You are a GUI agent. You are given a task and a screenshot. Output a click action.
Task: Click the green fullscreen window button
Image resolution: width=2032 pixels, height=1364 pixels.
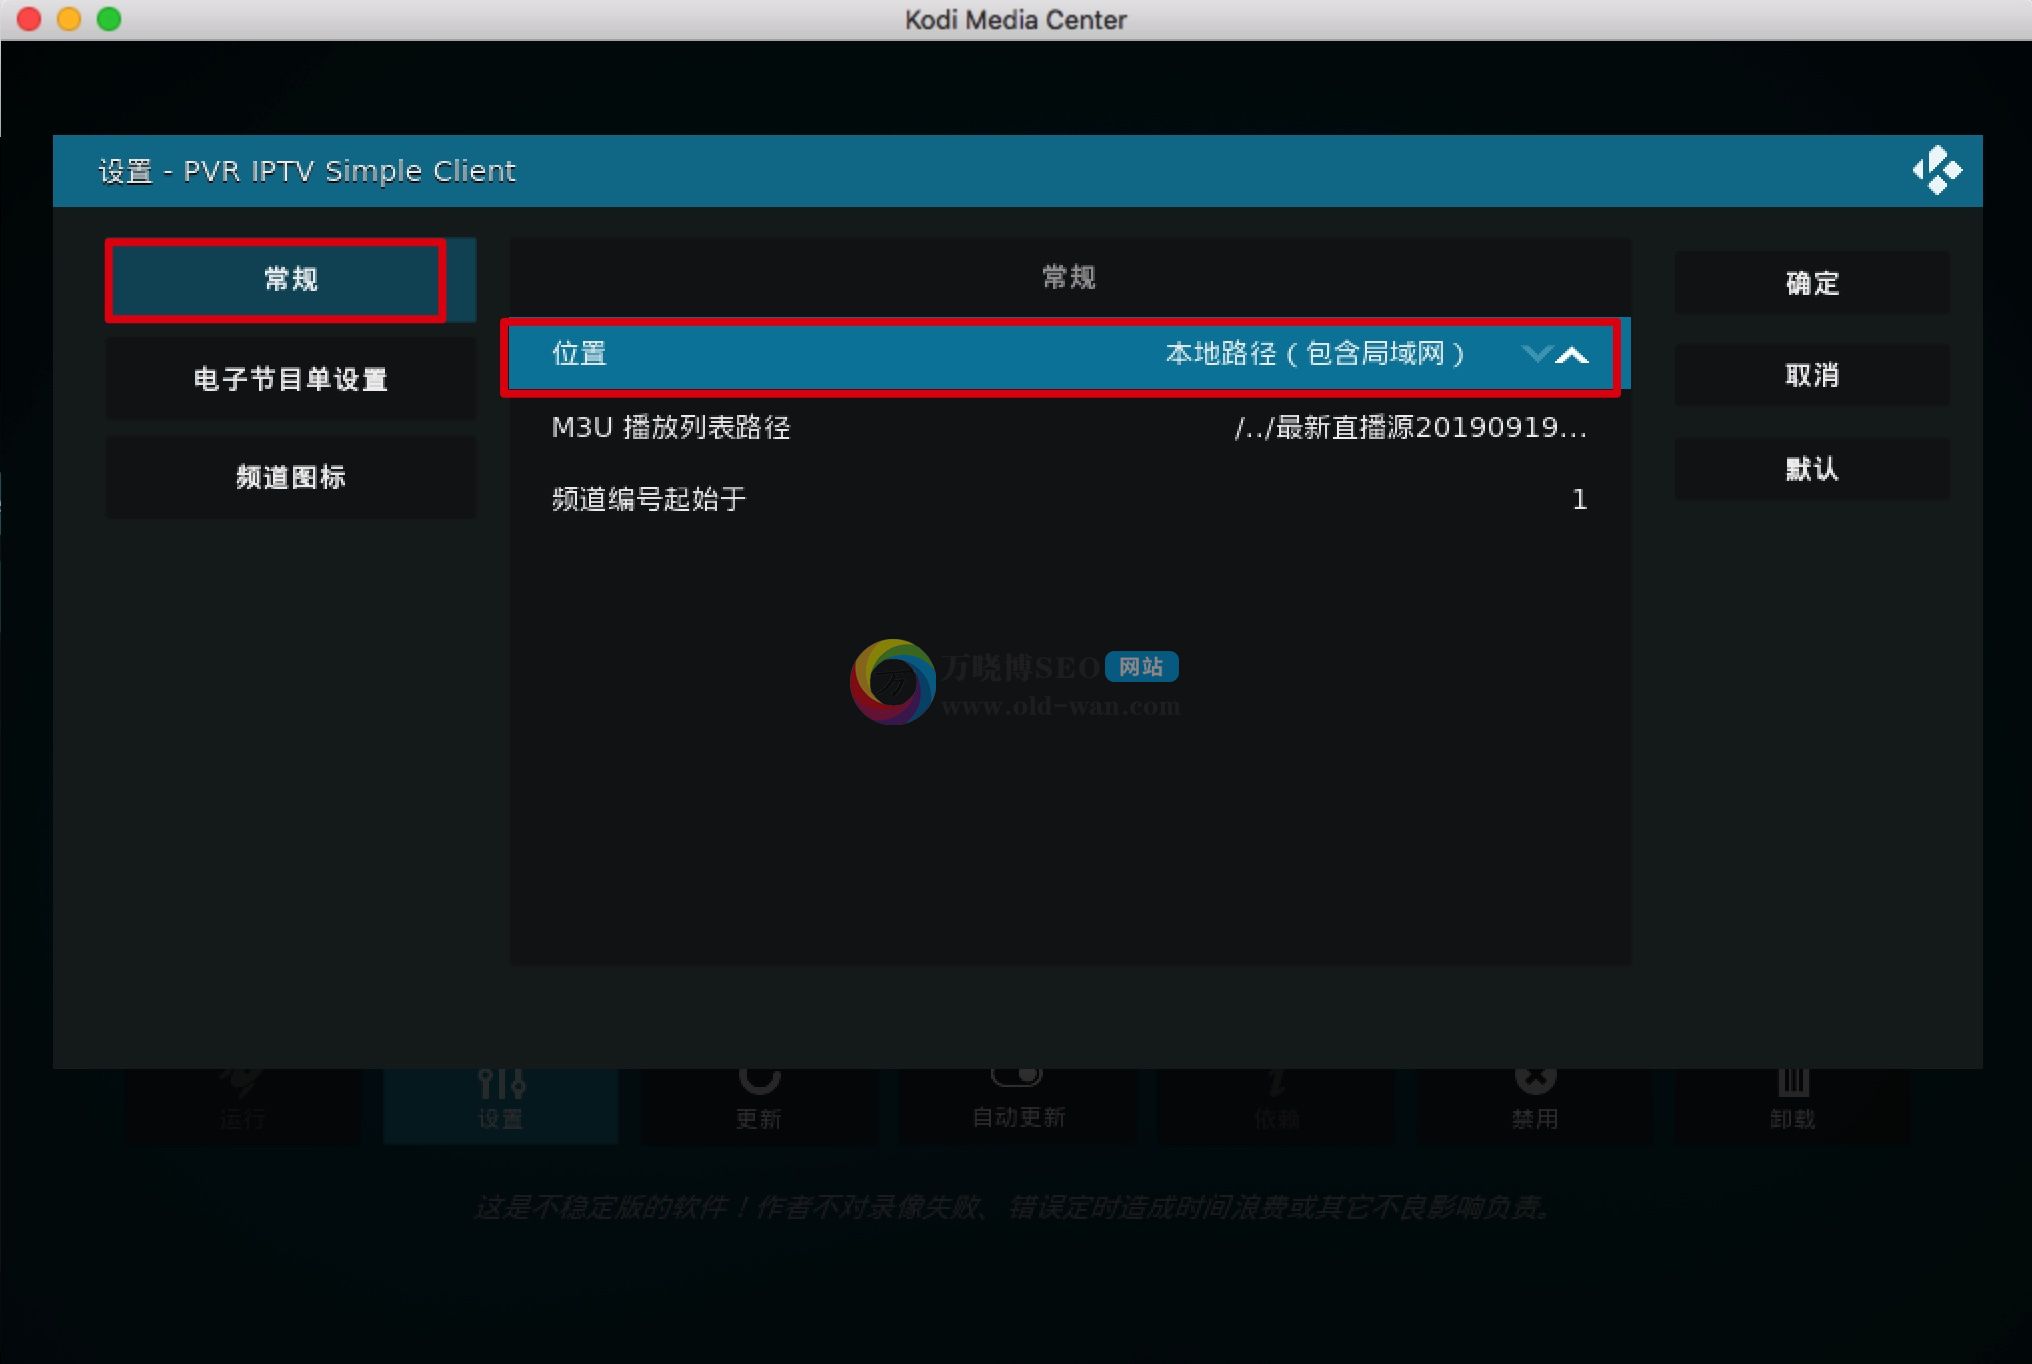pyautogui.click(x=109, y=19)
